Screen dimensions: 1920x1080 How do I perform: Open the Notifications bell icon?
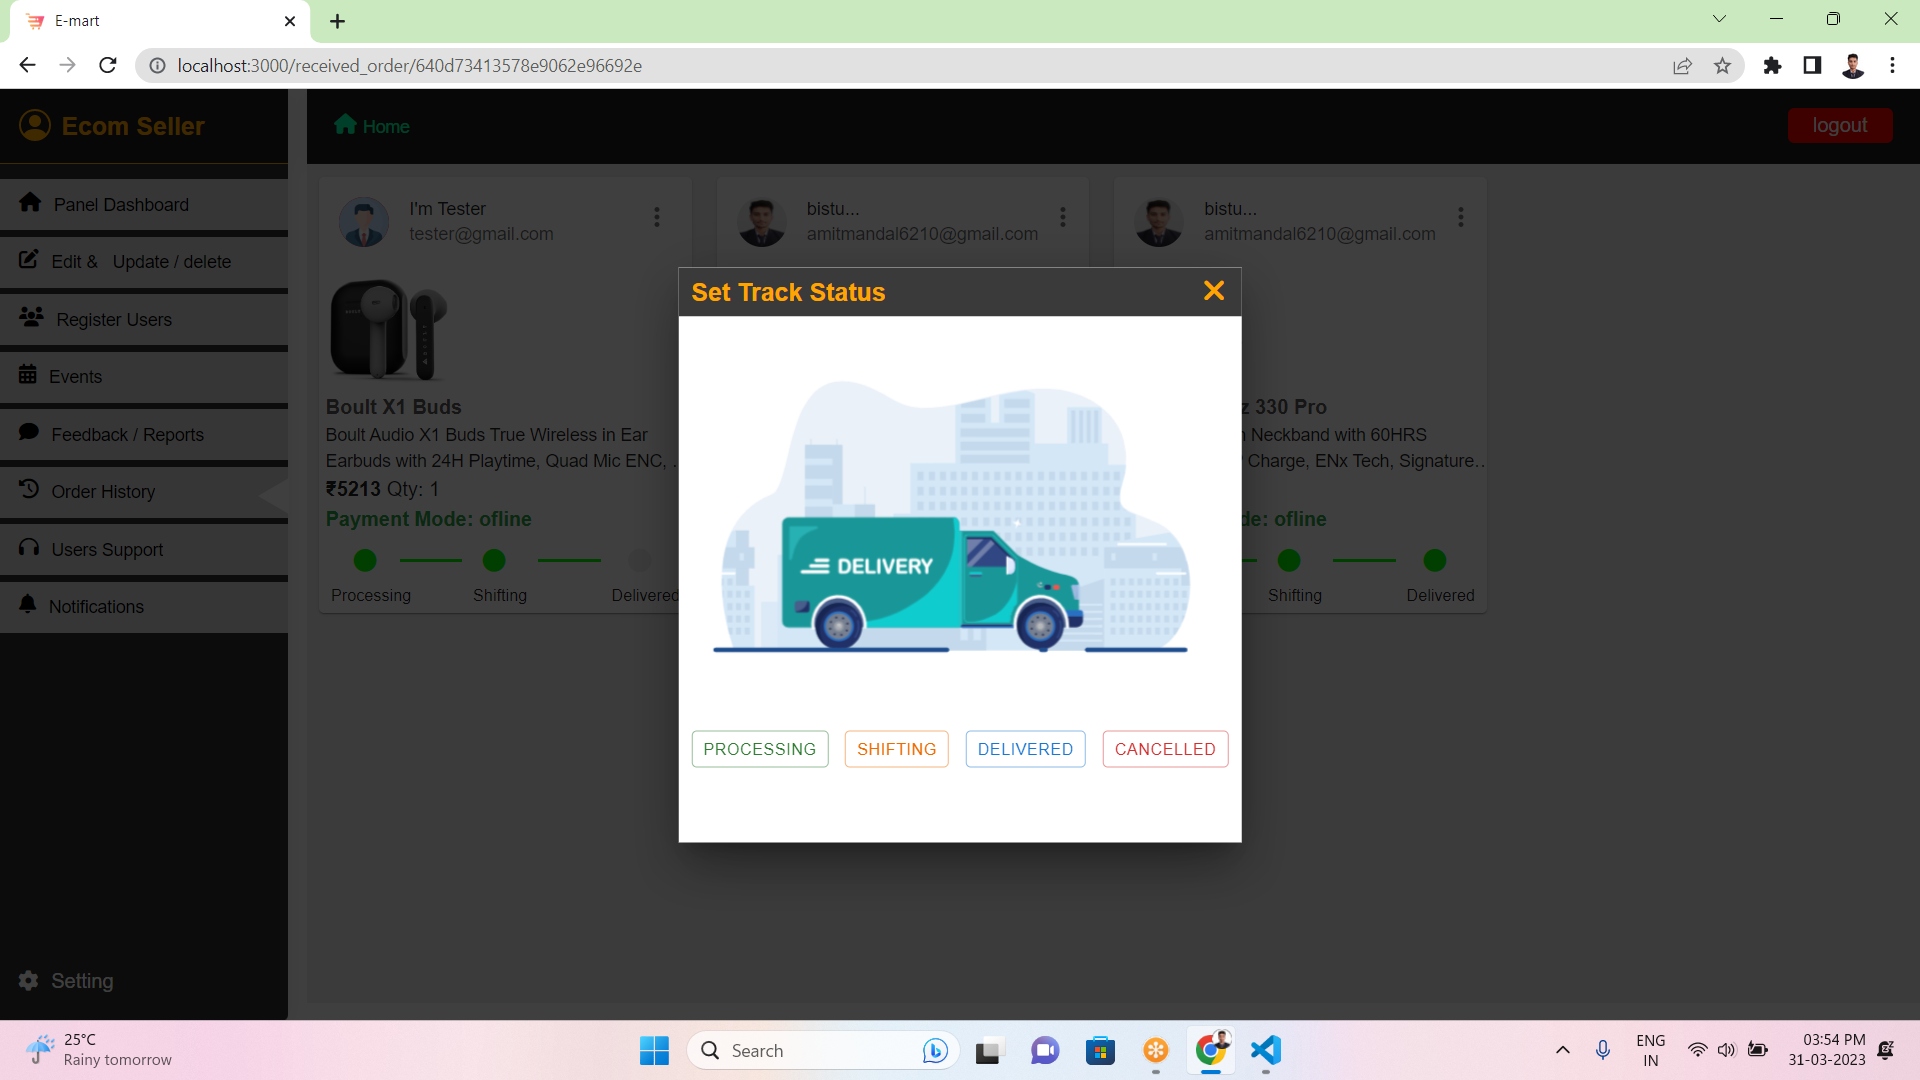click(27, 605)
